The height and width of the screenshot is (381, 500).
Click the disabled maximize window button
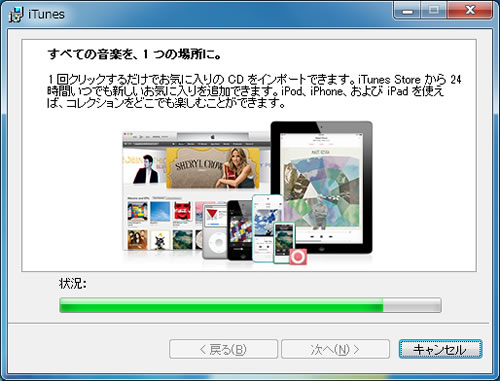coord(434,10)
